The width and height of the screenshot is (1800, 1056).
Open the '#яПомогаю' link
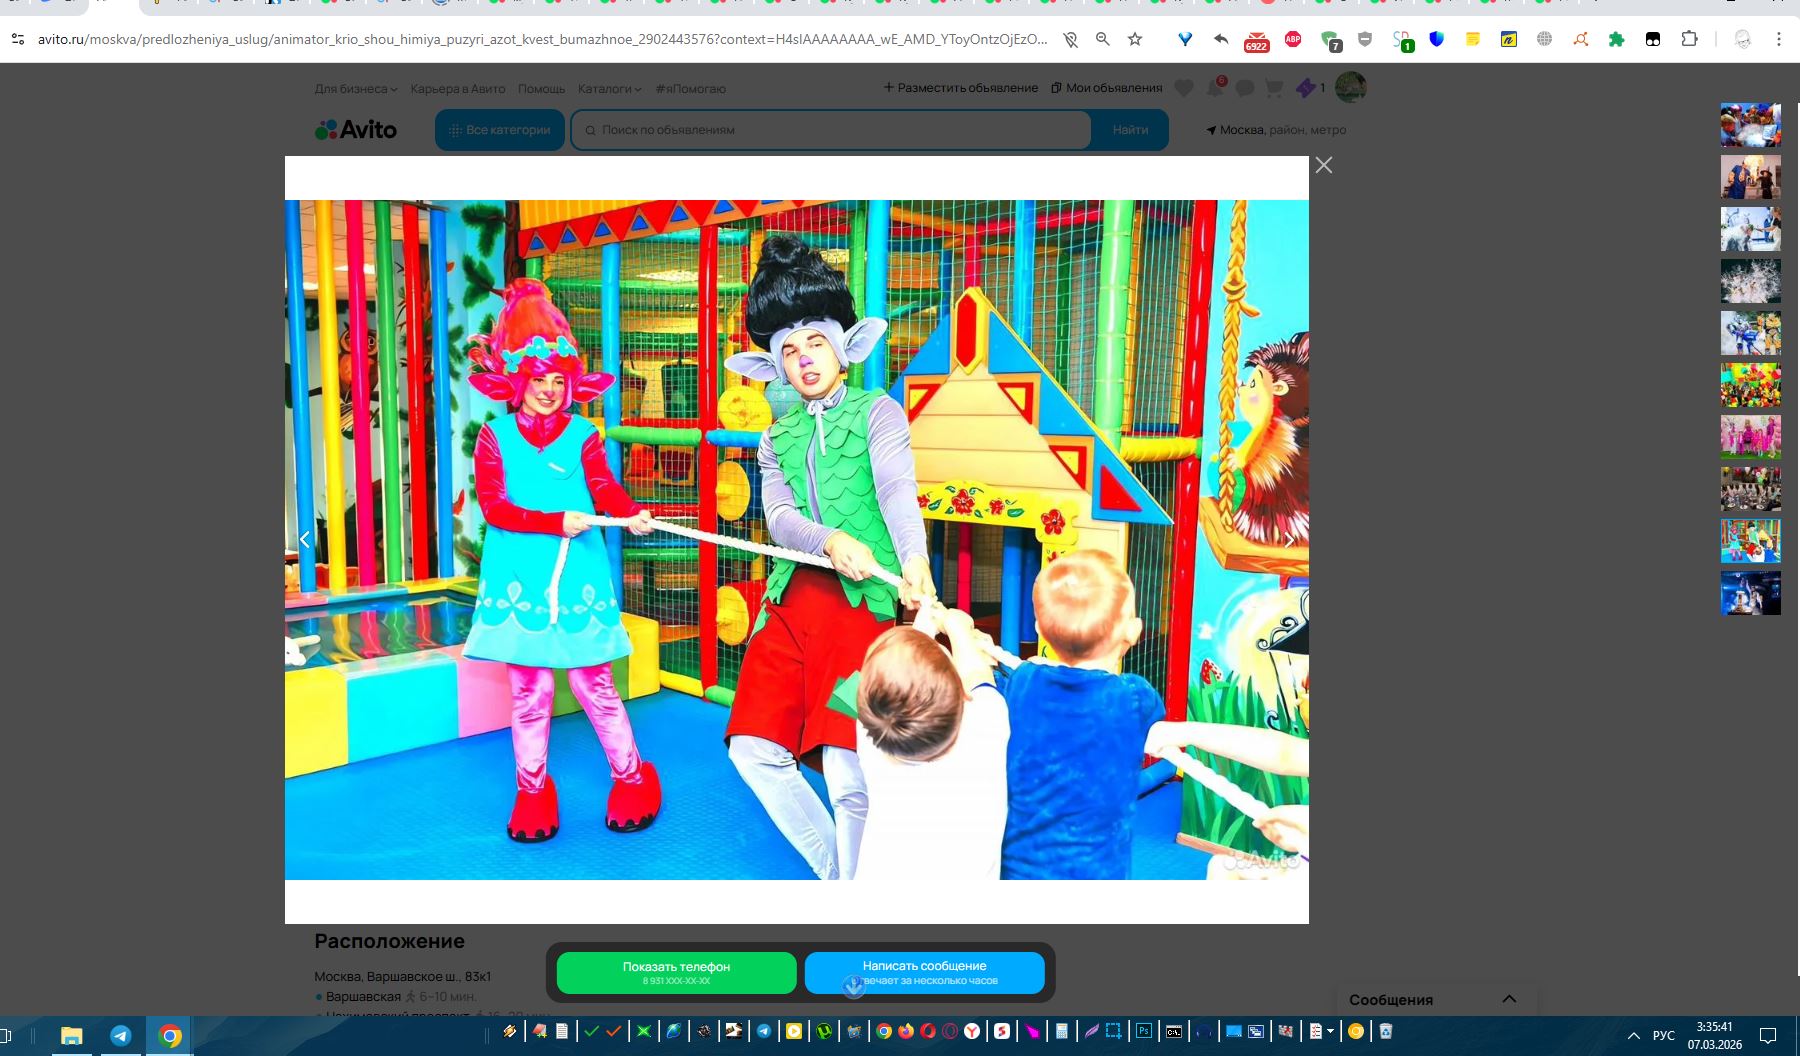(x=691, y=89)
